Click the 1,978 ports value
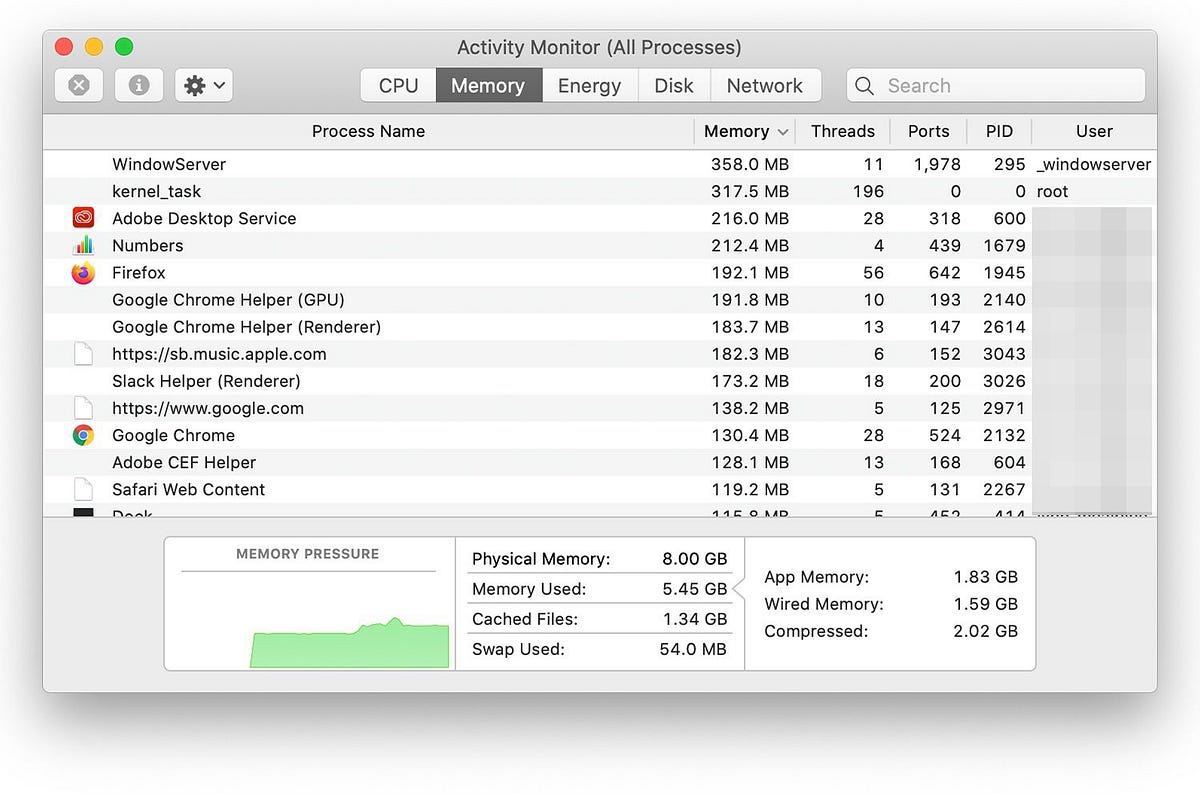Image resolution: width=1200 pixels, height=800 pixels. (x=937, y=164)
